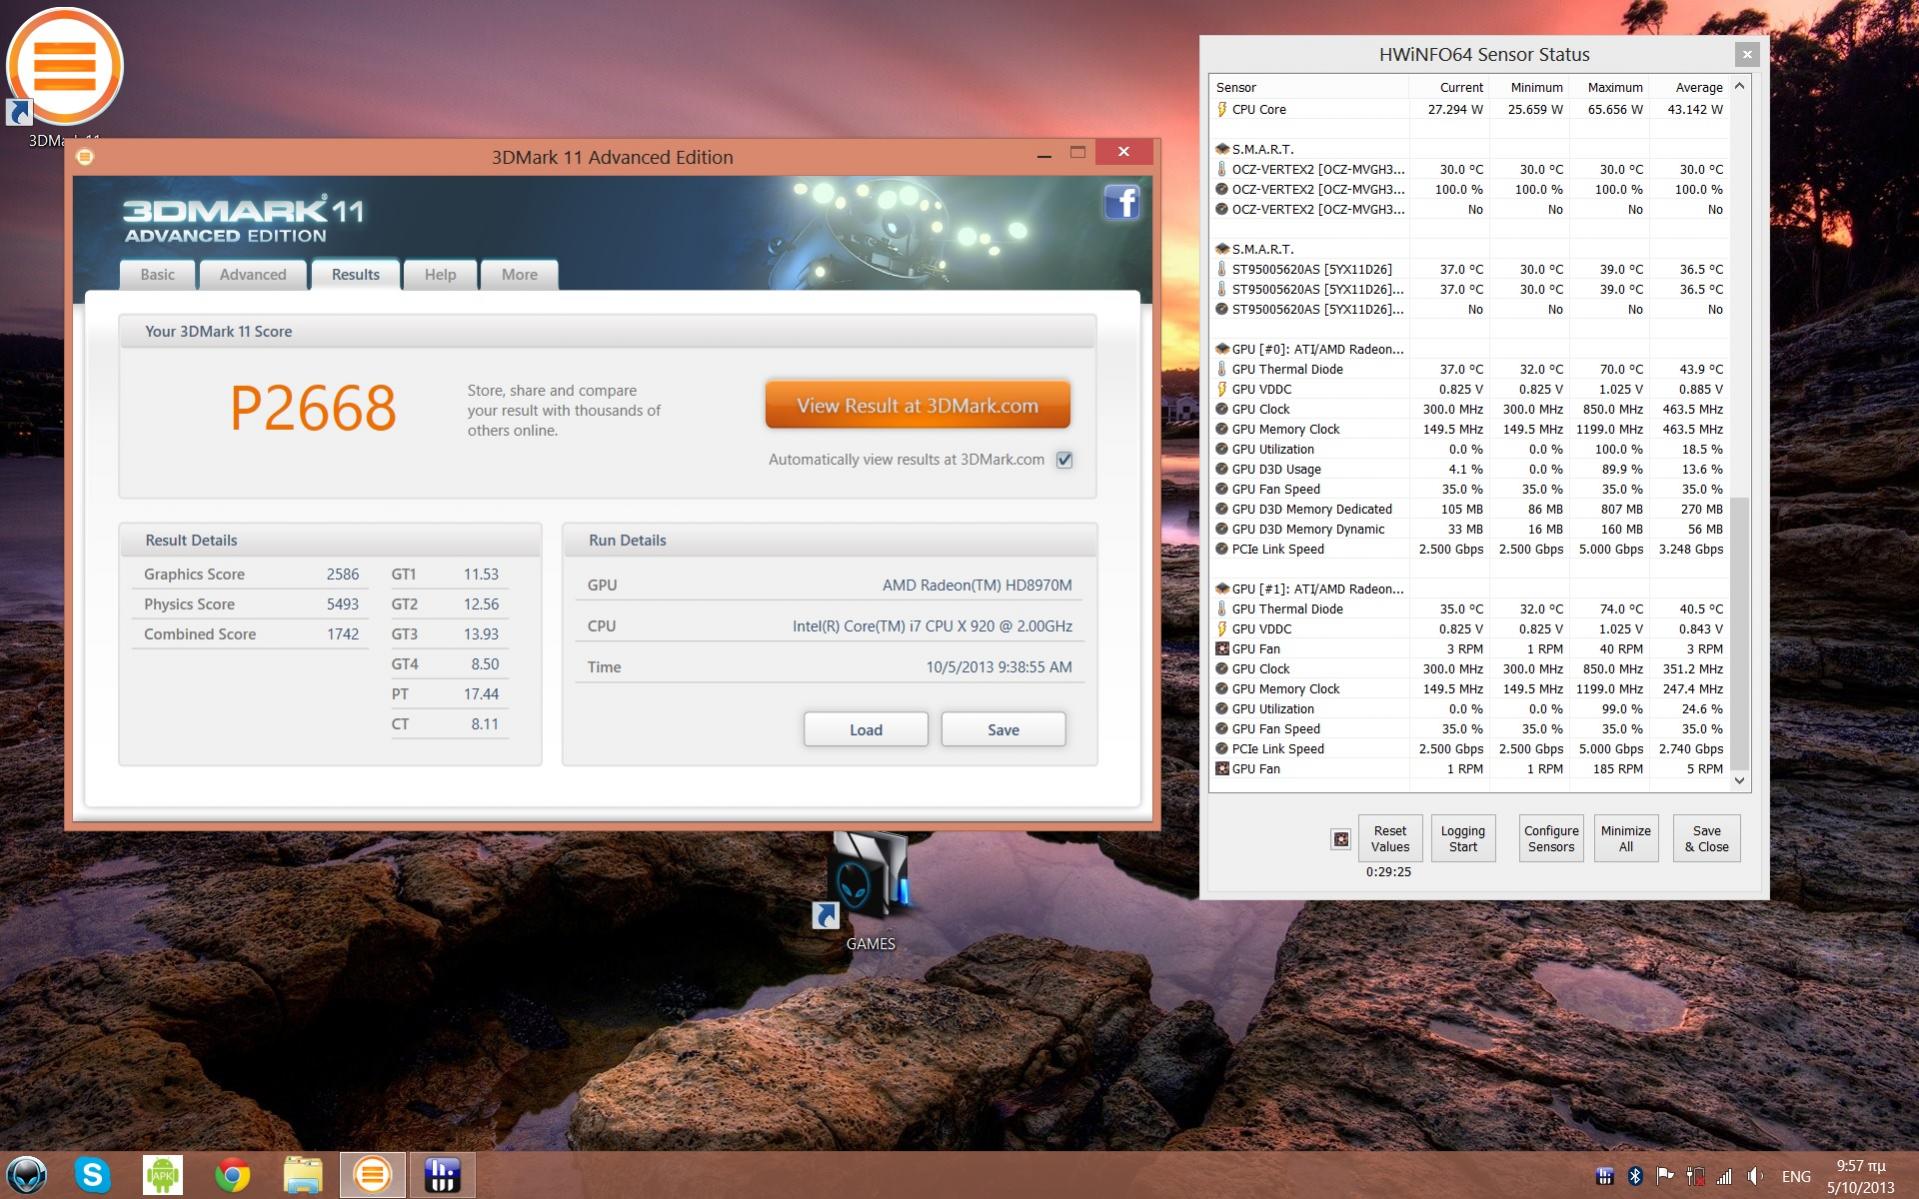Click the GPU #0 Thermal Diode icon
This screenshot has width=1919, height=1199.
click(1221, 369)
